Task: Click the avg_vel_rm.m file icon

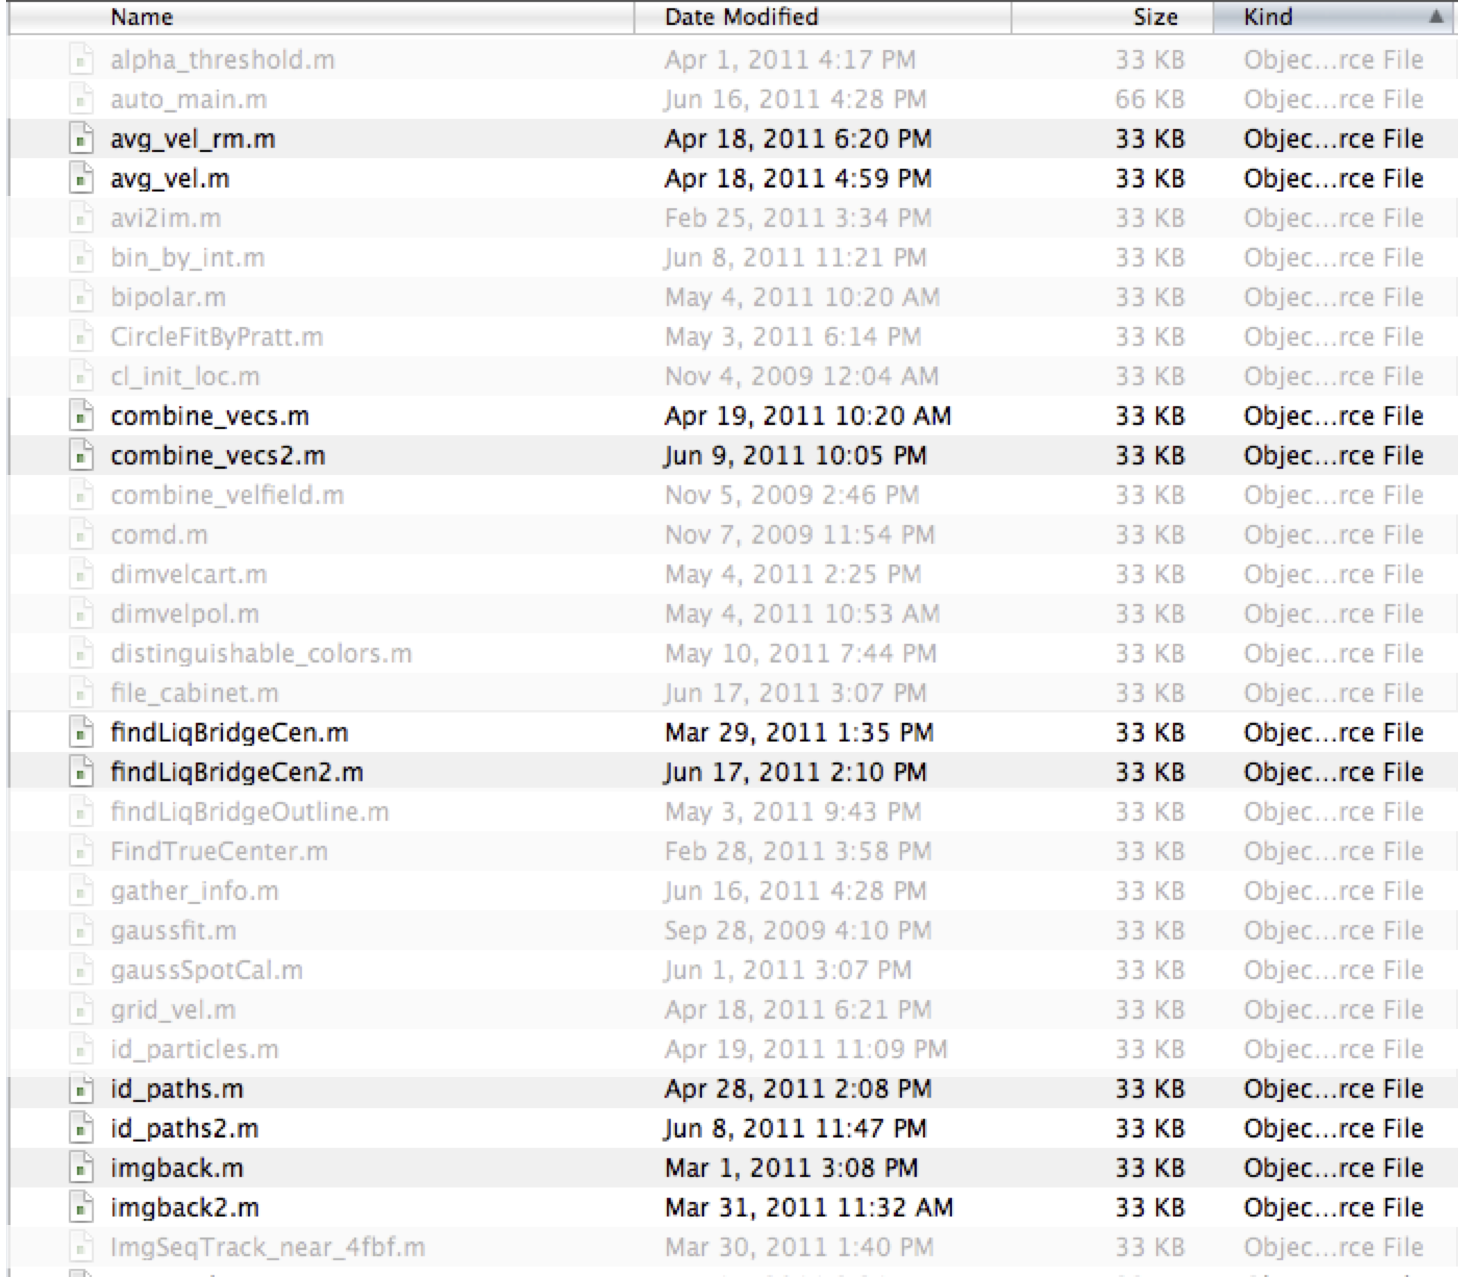Action: click(x=81, y=139)
